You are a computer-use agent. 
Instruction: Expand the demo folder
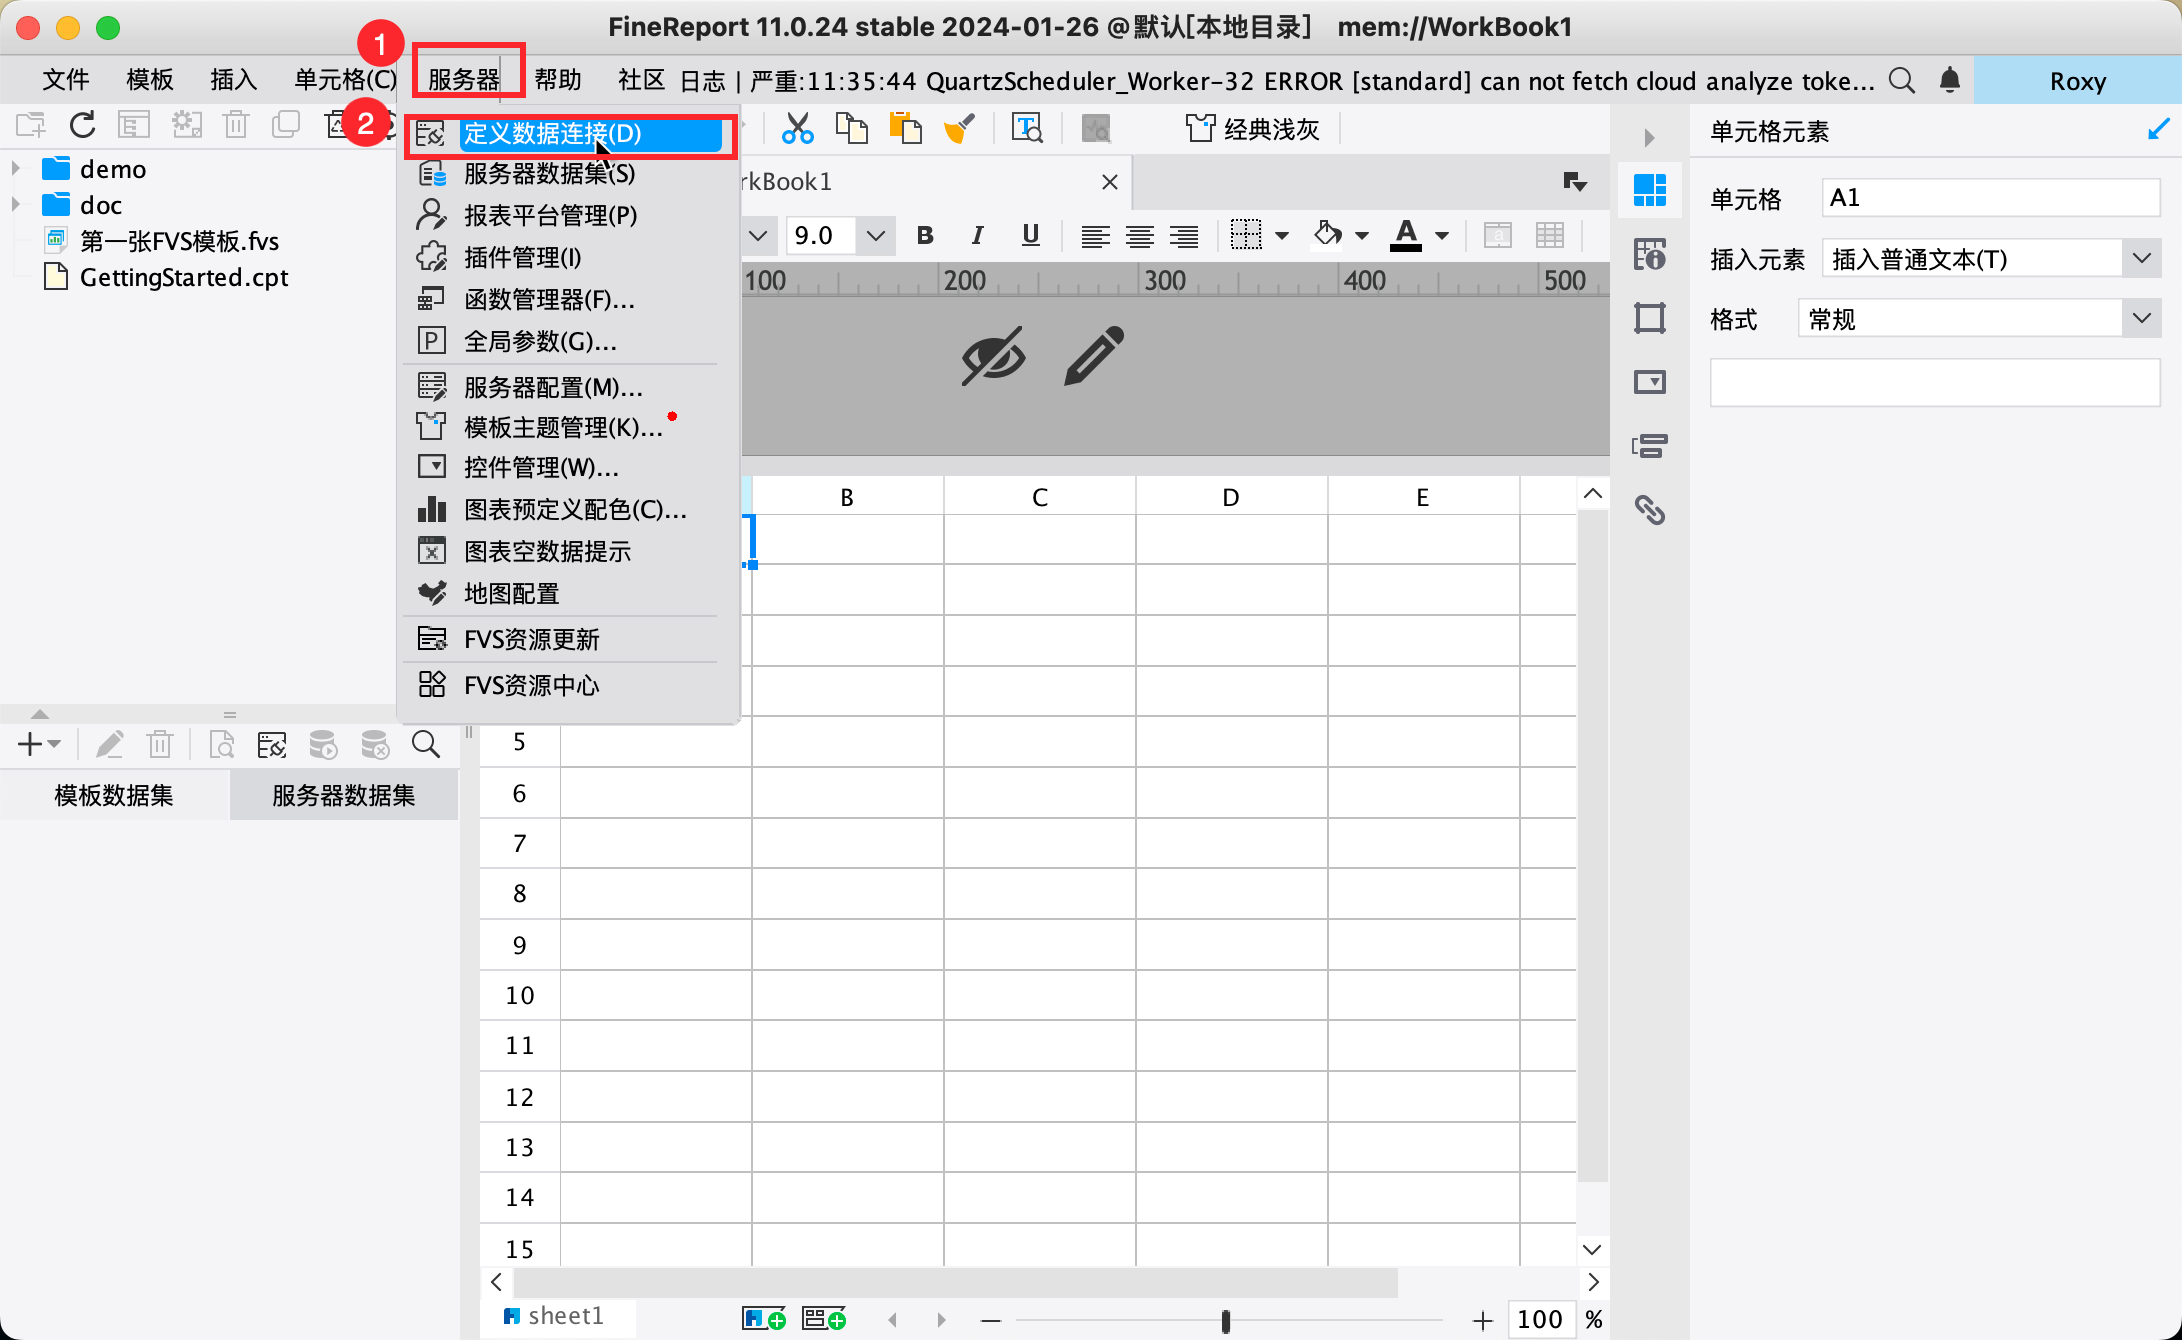tap(16, 168)
